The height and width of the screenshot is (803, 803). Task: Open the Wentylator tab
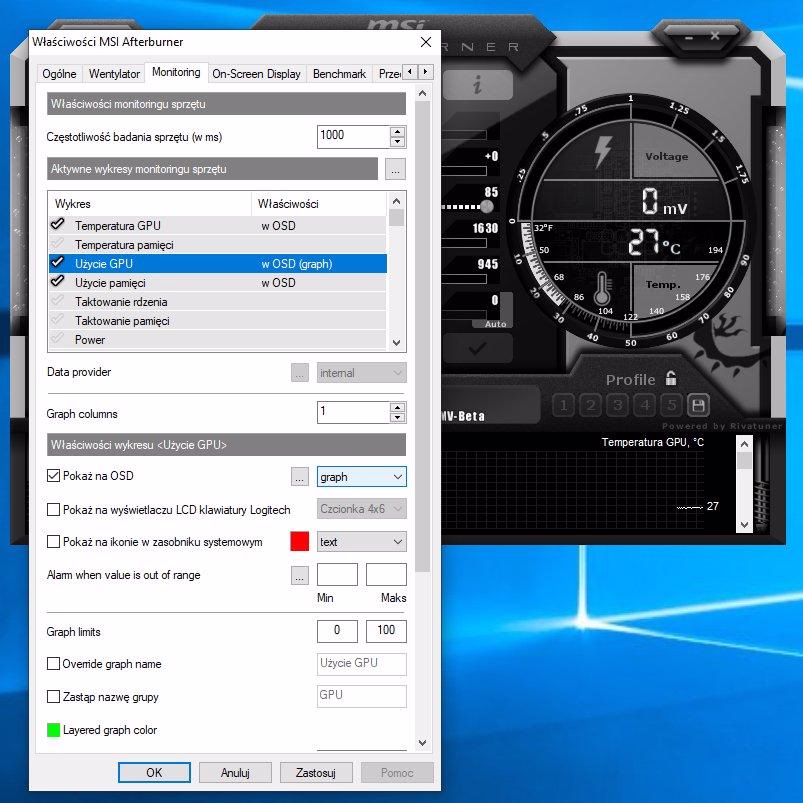(x=114, y=74)
